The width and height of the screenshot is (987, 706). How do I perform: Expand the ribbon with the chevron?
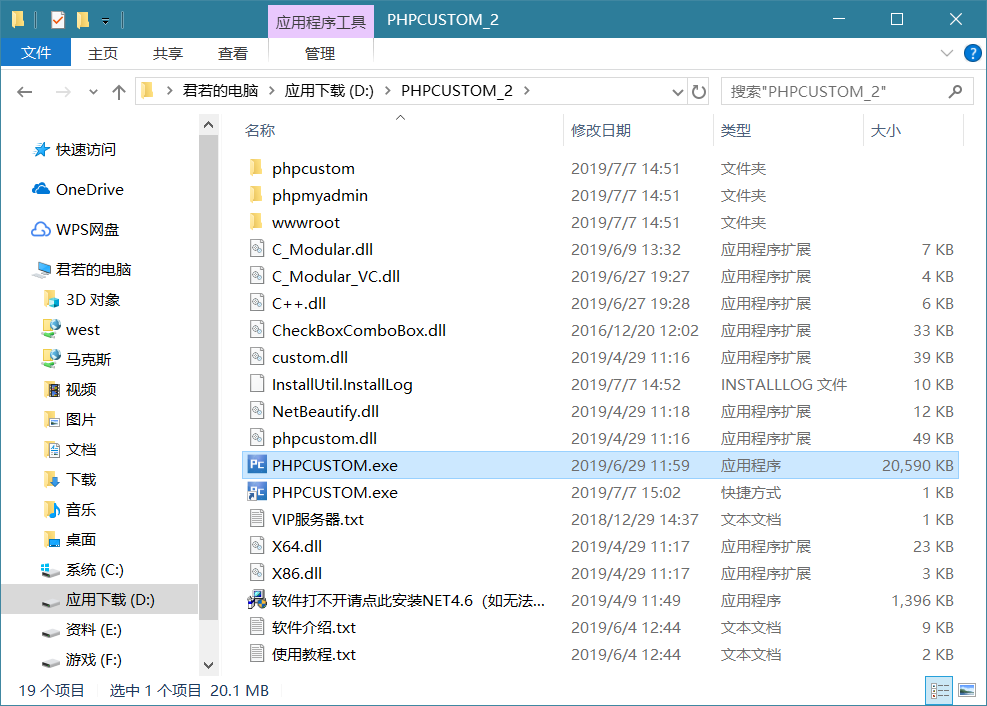(946, 53)
